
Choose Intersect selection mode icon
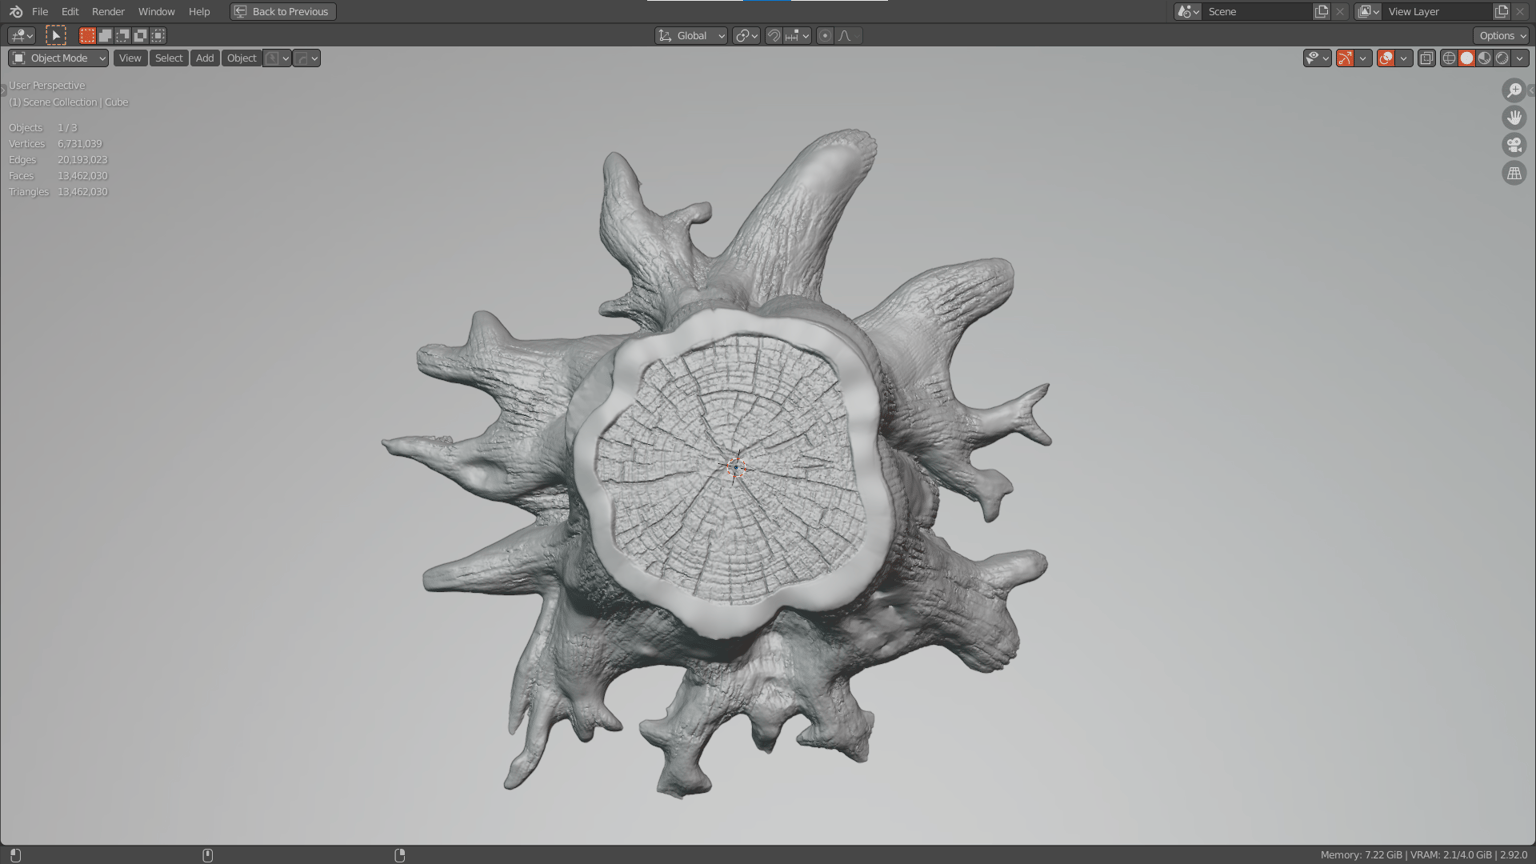[158, 35]
